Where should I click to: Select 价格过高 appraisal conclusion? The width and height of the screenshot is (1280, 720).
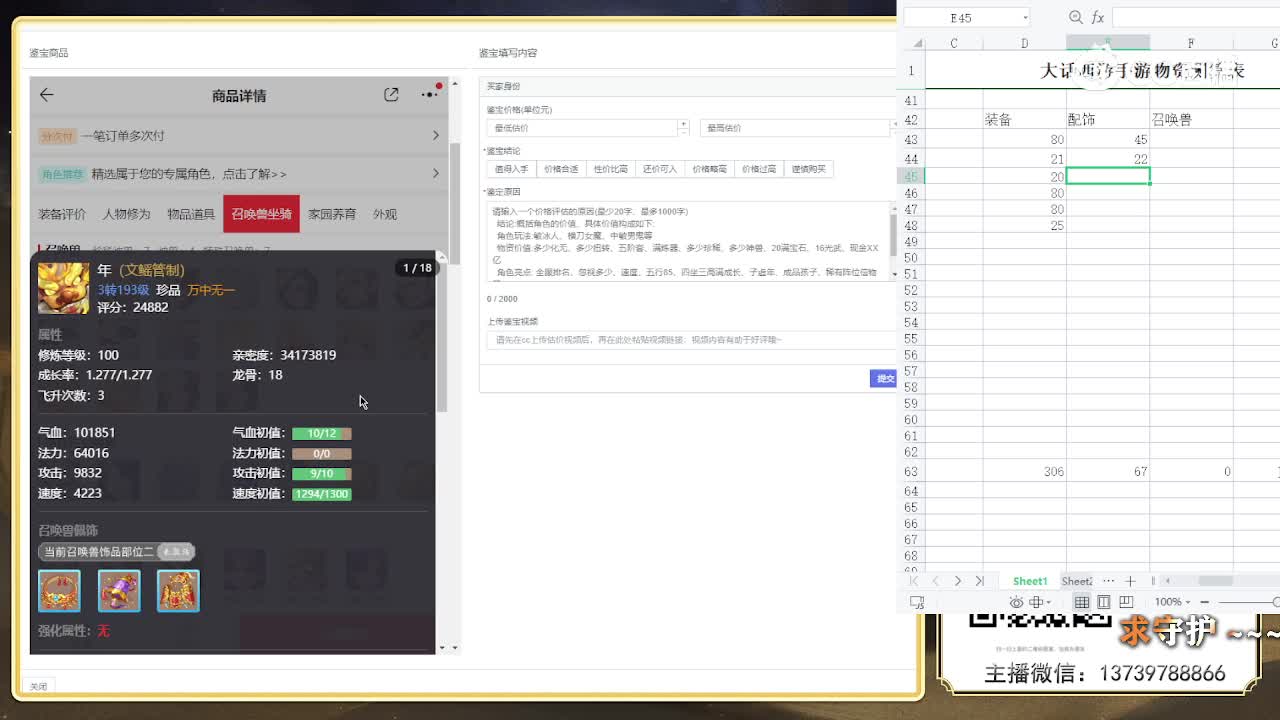(758, 169)
